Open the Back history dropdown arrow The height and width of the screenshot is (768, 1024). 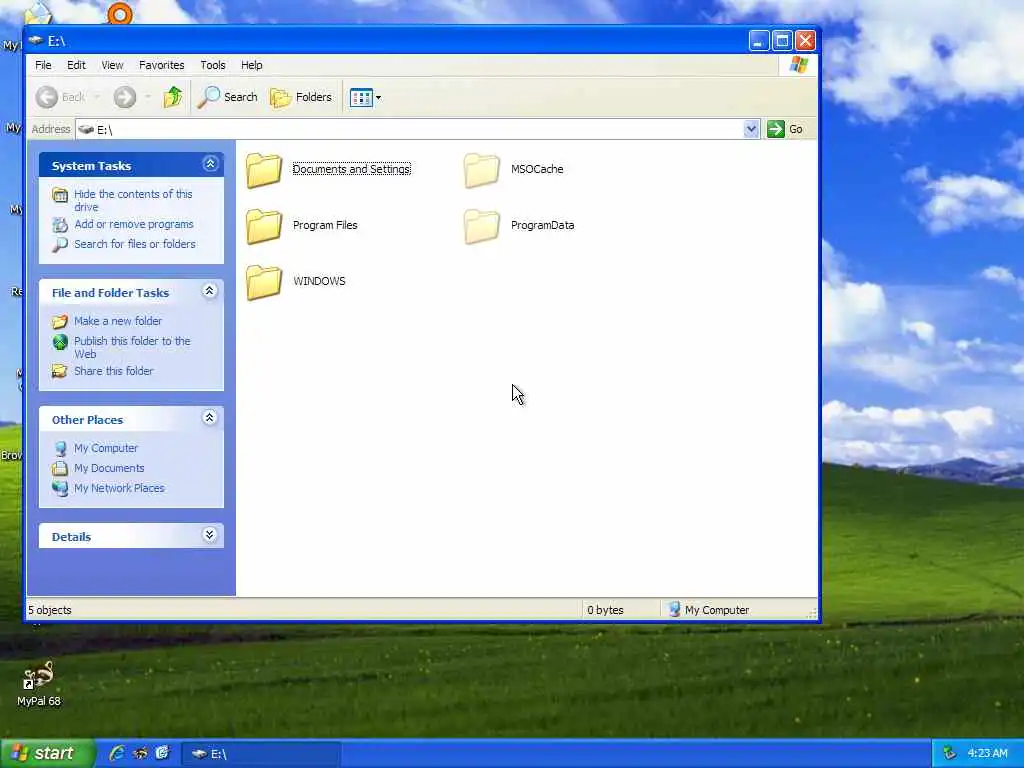pos(97,97)
